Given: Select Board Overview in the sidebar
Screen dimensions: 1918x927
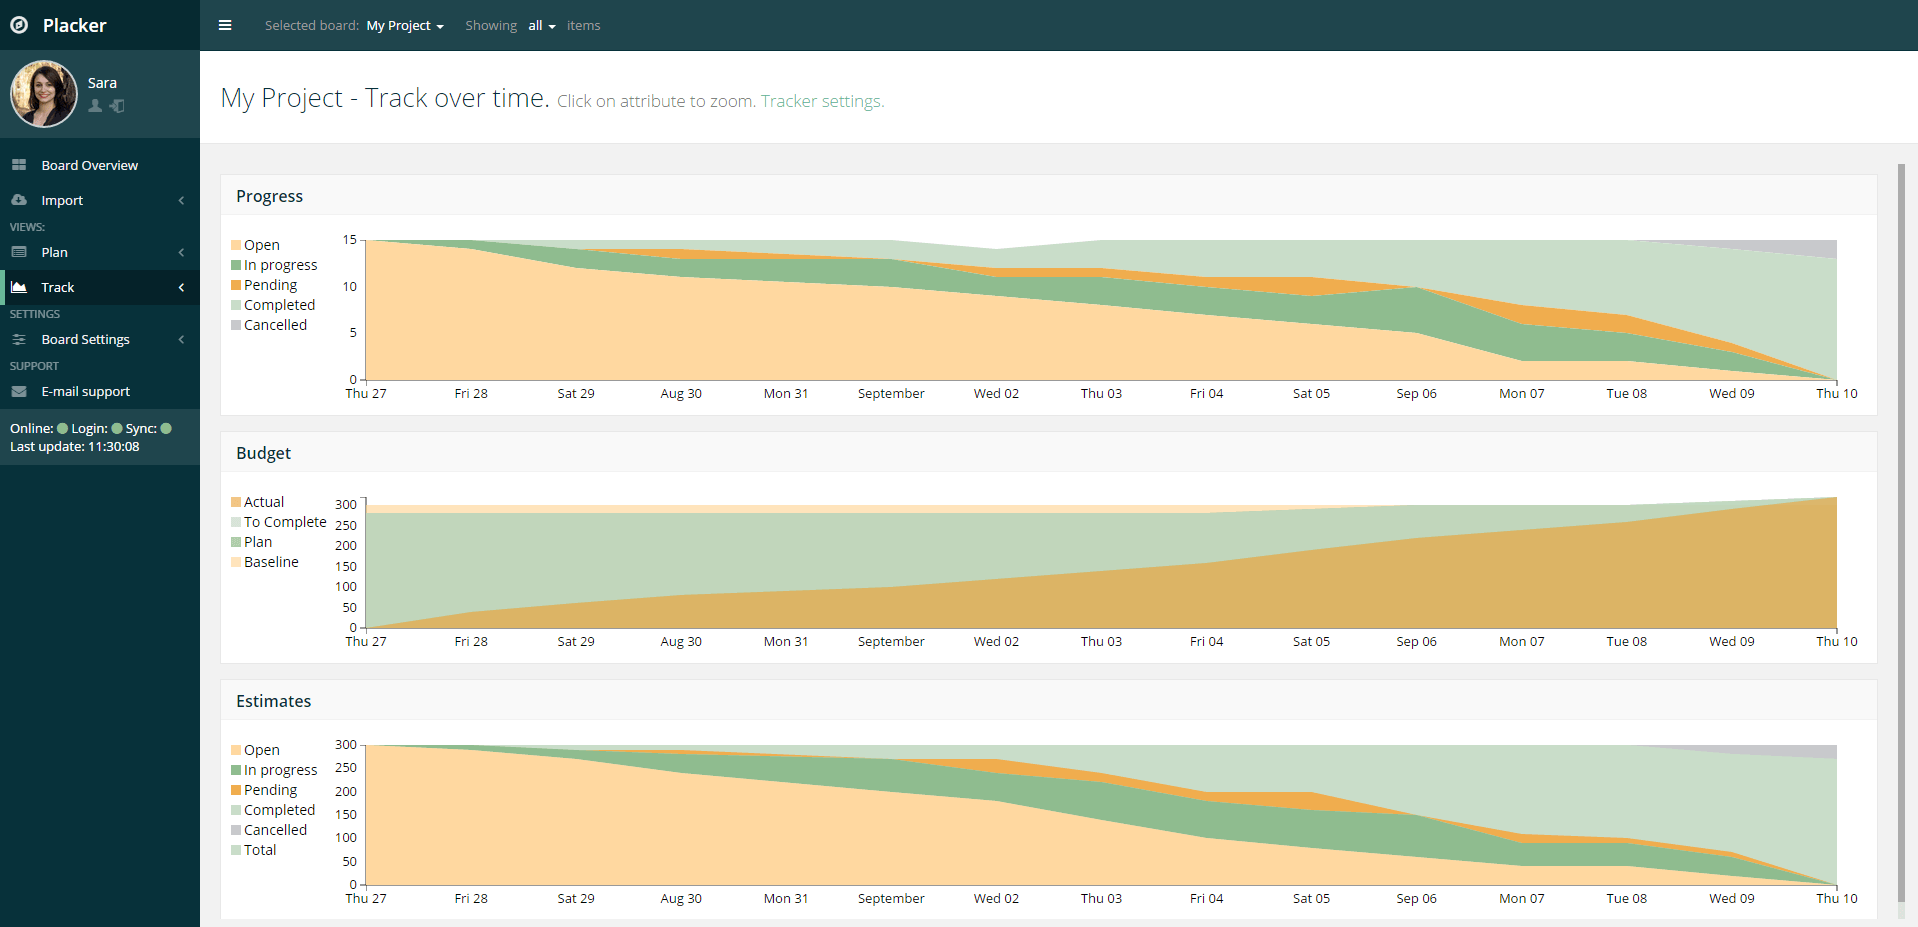Looking at the screenshot, I should pyautogui.click(x=90, y=164).
